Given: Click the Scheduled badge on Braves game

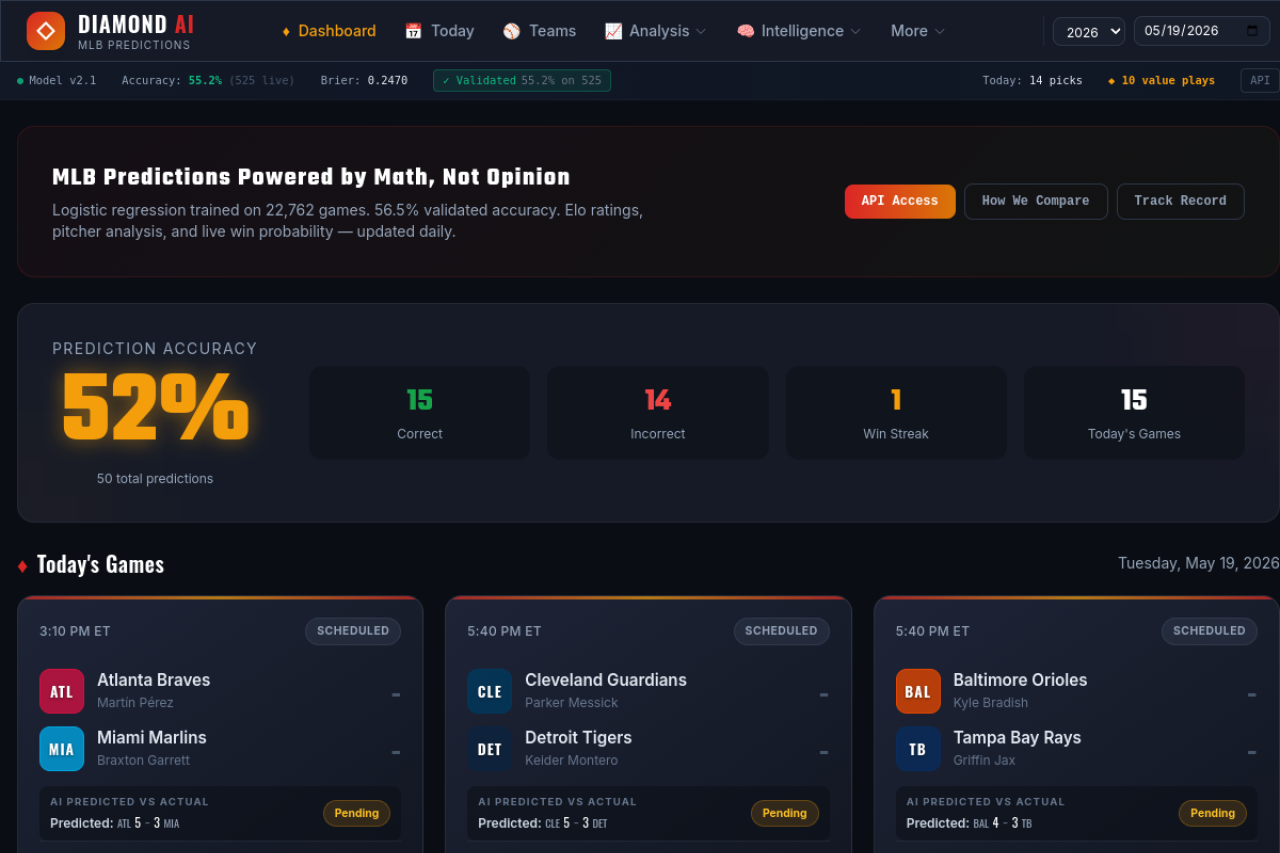Looking at the screenshot, I should coord(353,631).
